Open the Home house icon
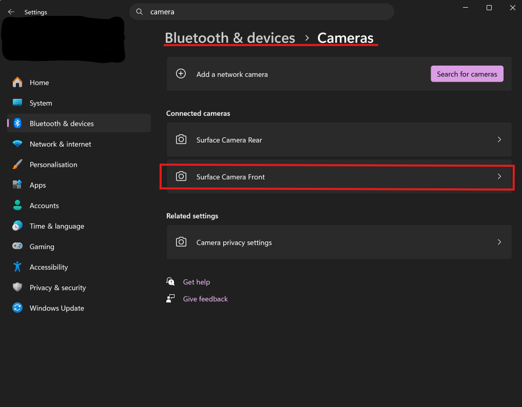This screenshot has height=407, width=522. 17,82
